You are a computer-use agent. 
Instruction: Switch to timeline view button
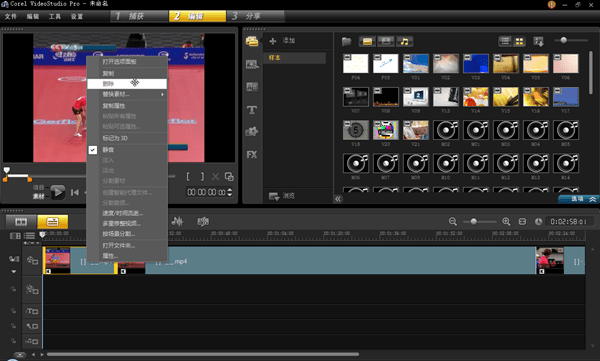pyautogui.click(x=52, y=221)
